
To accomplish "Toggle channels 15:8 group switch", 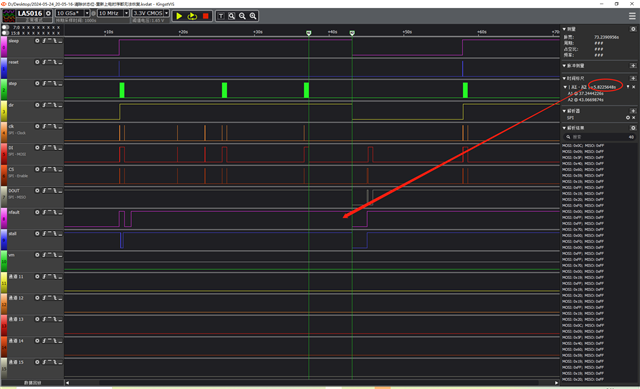I will [5, 33].
